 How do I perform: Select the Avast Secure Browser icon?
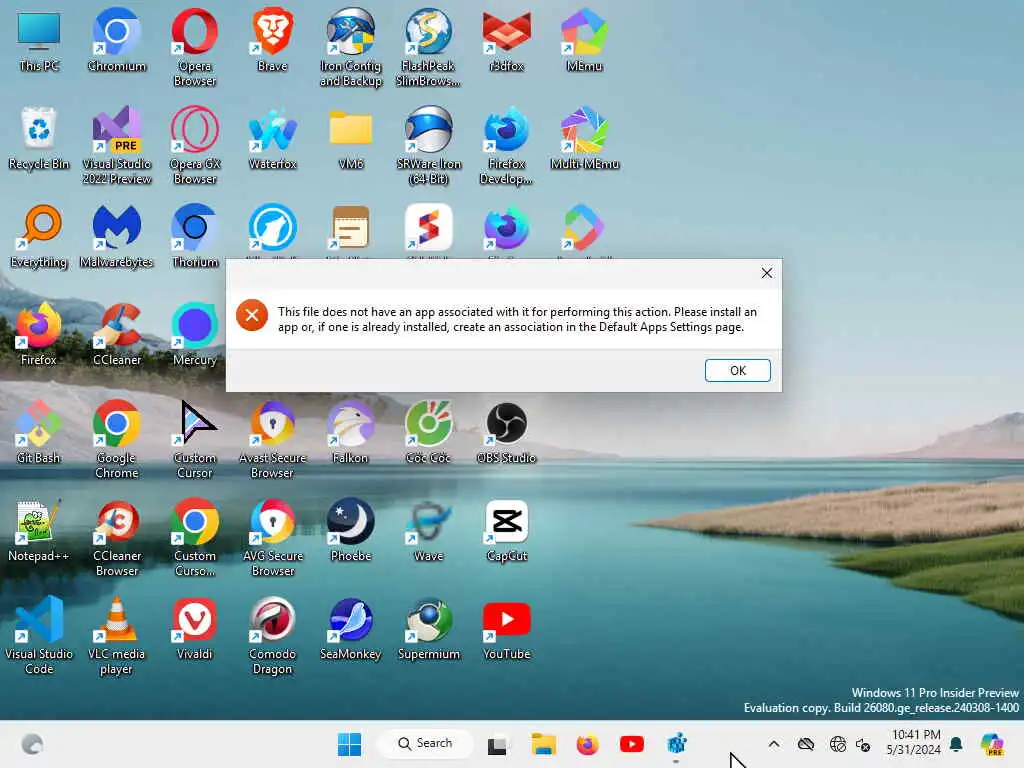click(272, 439)
